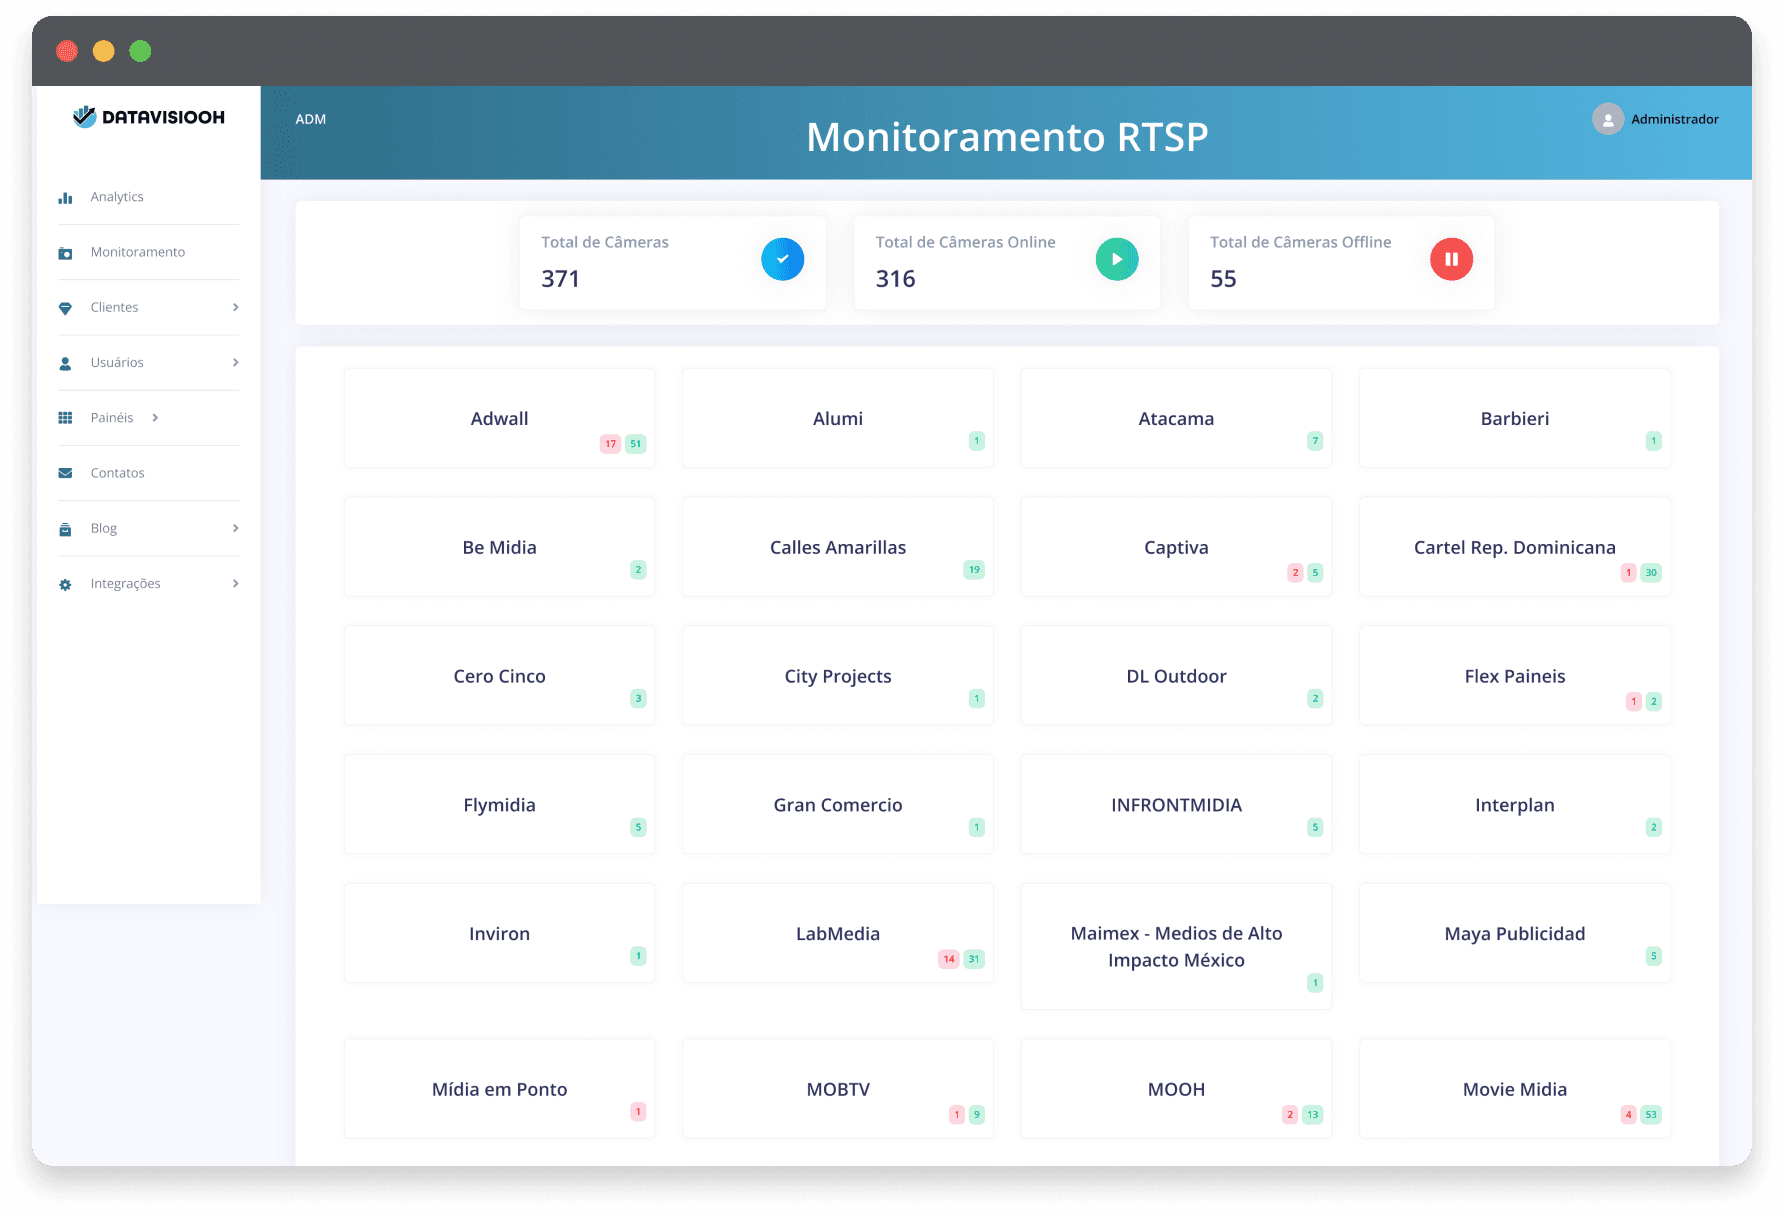Open Contatos in the sidebar
1784x1214 pixels.
(117, 473)
